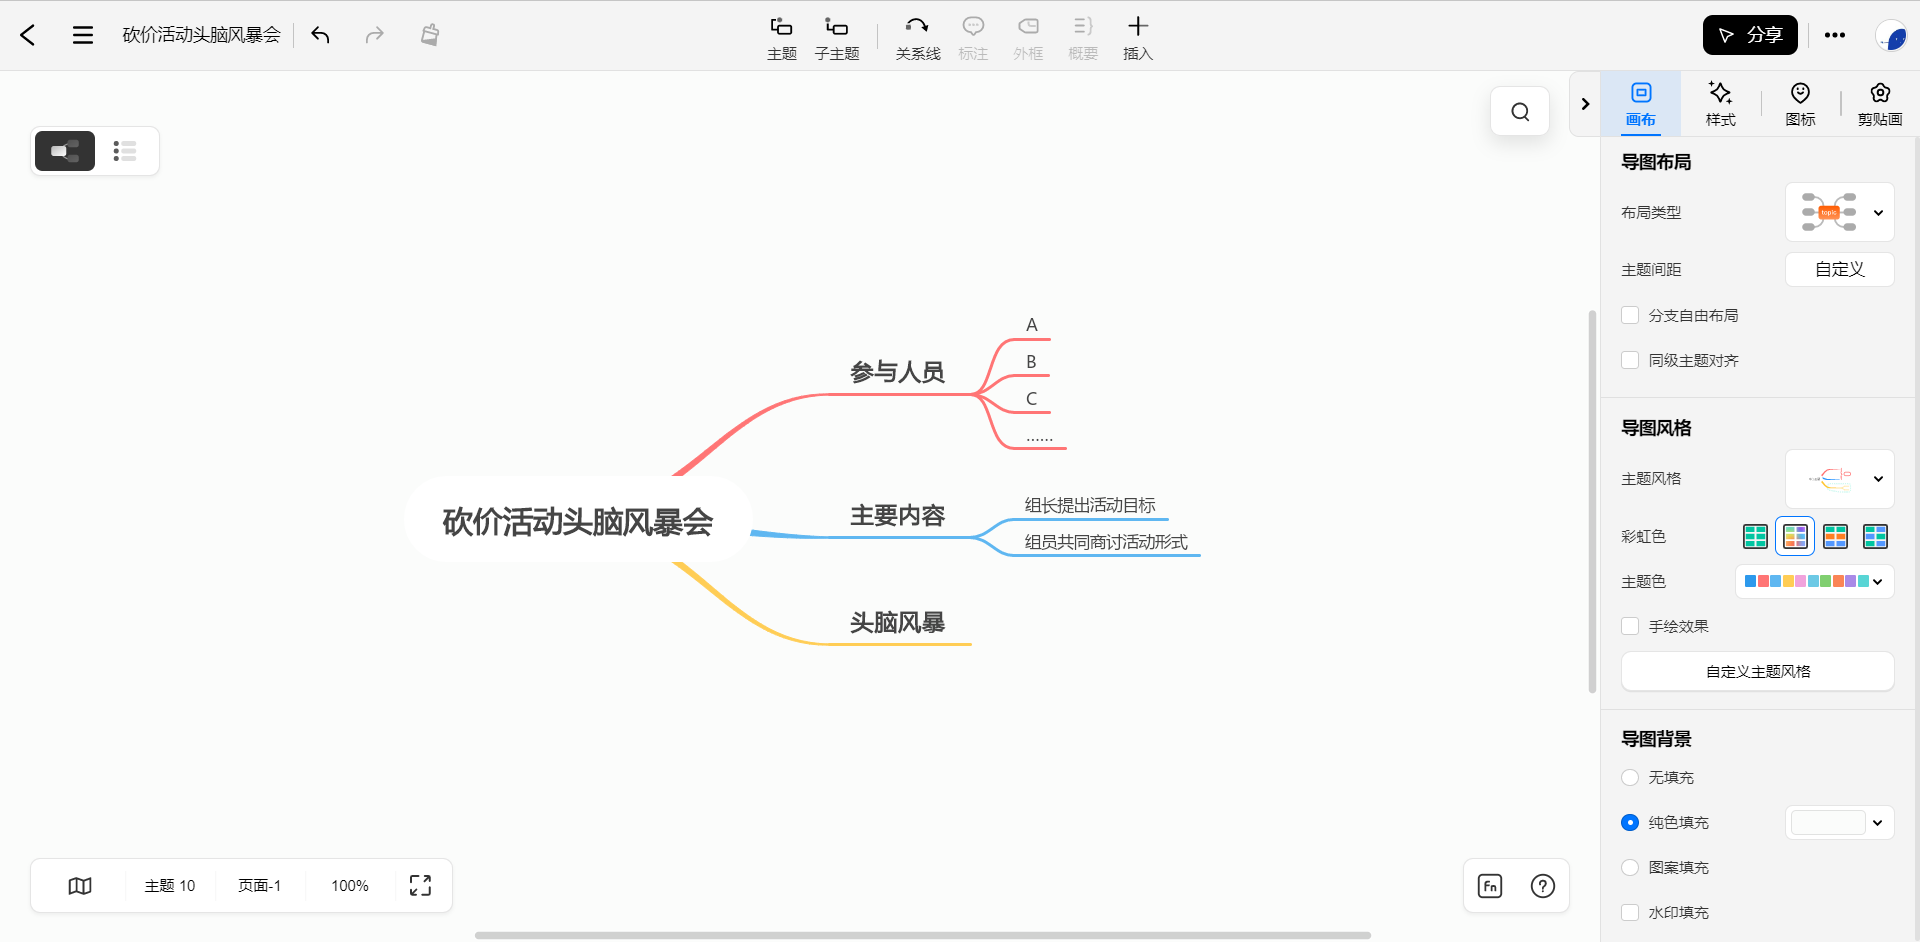The width and height of the screenshot is (1920, 942).
Task: Switch to the 图标 tab
Action: tap(1800, 104)
